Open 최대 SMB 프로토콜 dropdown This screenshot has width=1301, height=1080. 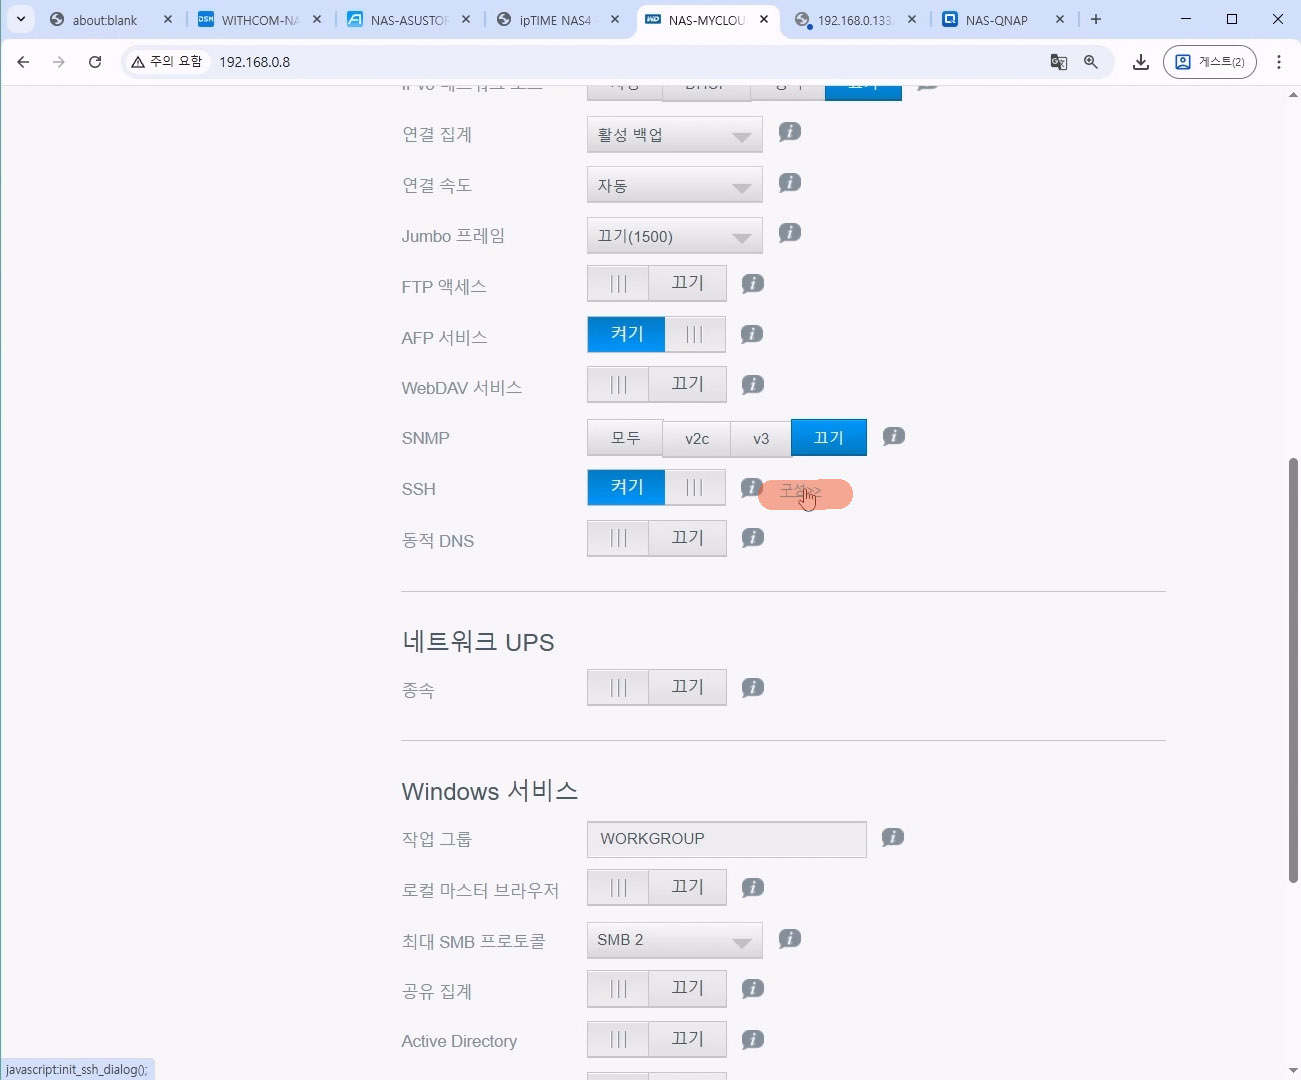(x=674, y=940)
